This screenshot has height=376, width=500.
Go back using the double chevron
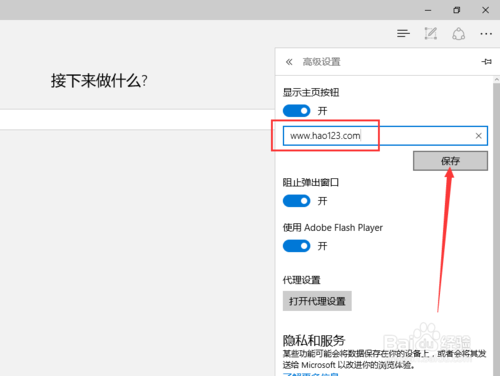point(289,62)
